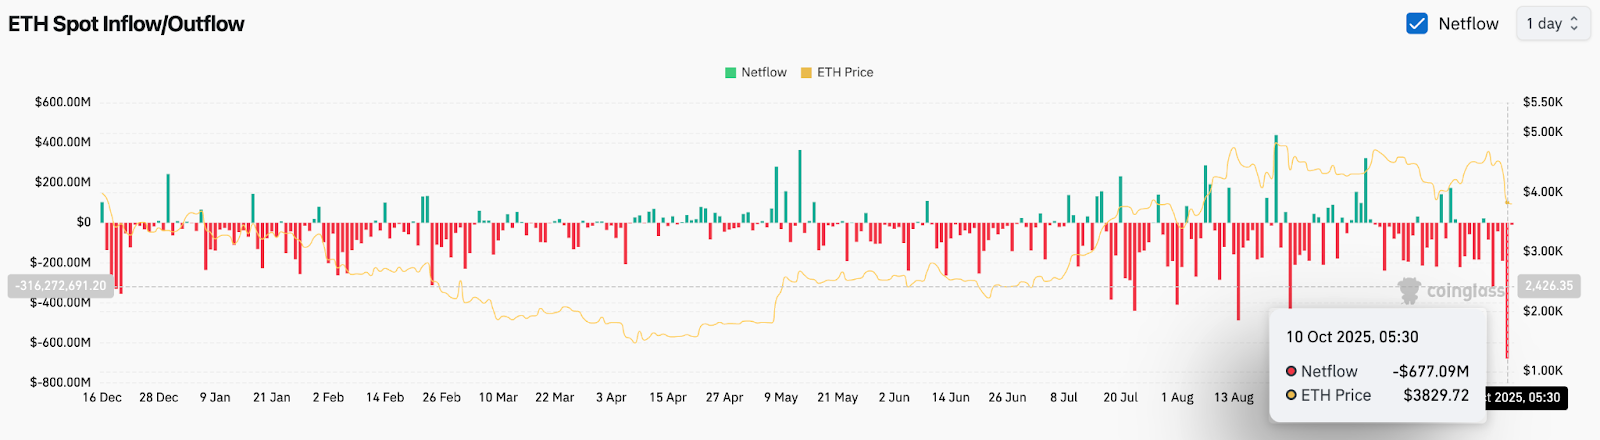Image resolution: width=1600 pixels, height=440 pixels.
Task: Select the 2,426.35 right axis price marker
Action: [x=1548, y=286]
